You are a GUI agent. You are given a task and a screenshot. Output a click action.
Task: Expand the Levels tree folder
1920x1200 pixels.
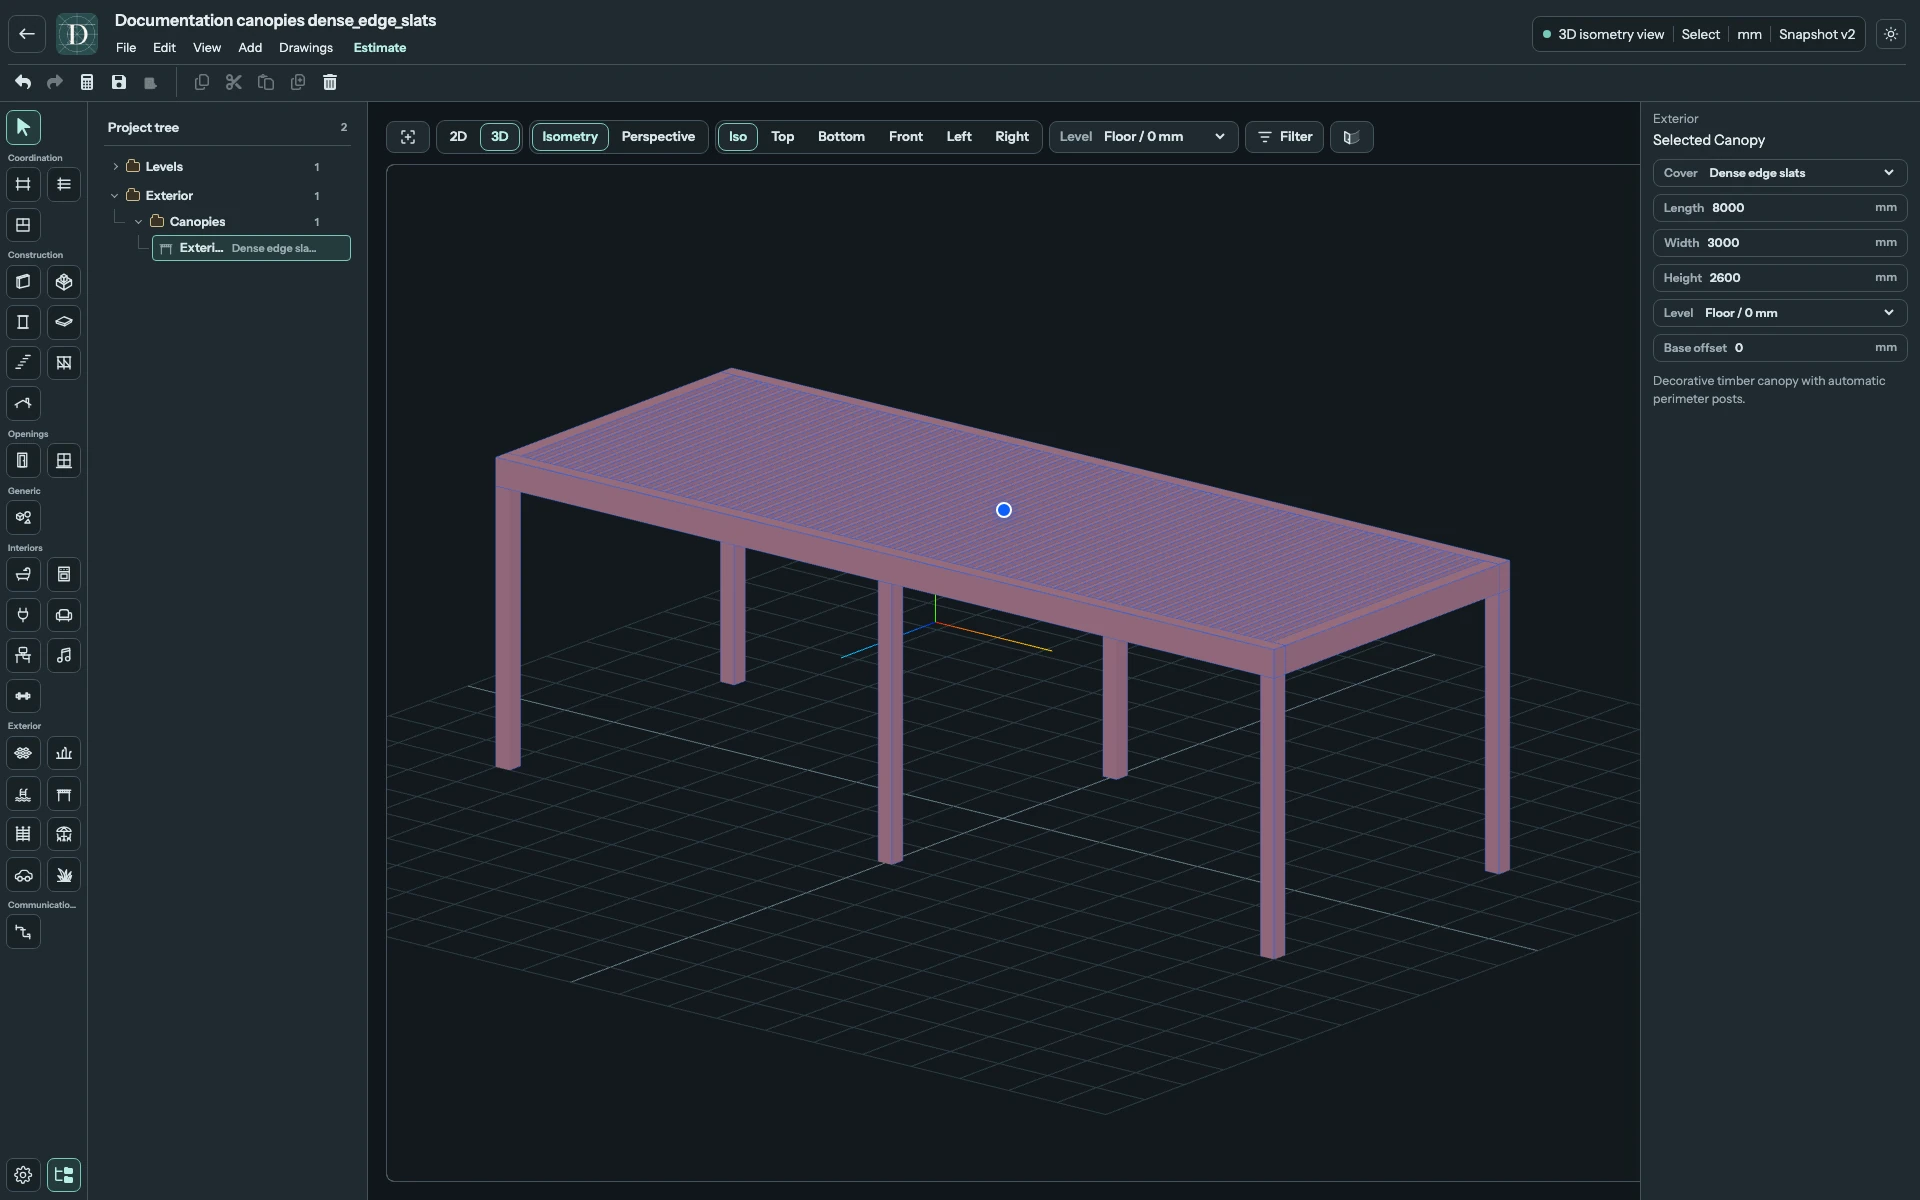pos(116,167)
